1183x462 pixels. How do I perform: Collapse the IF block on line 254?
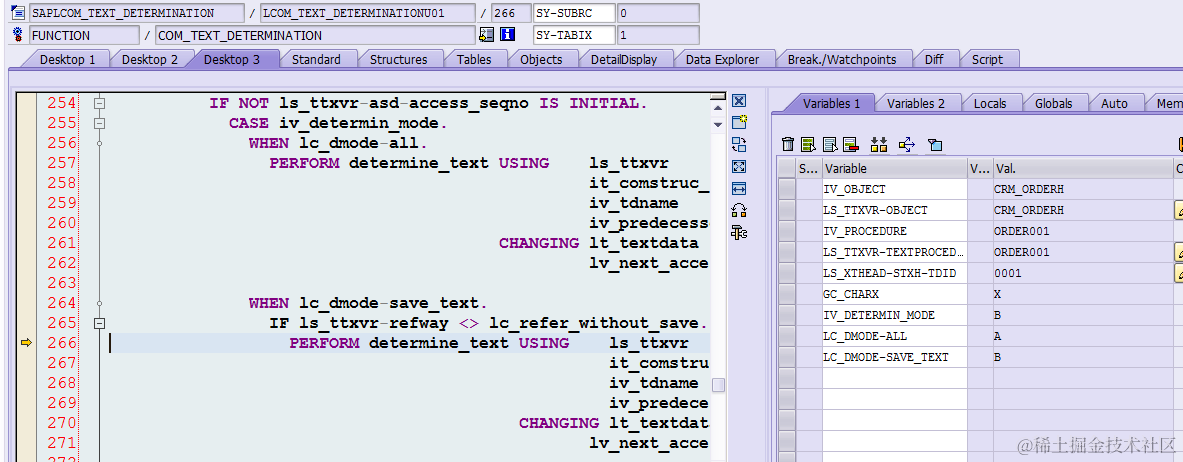99,103
